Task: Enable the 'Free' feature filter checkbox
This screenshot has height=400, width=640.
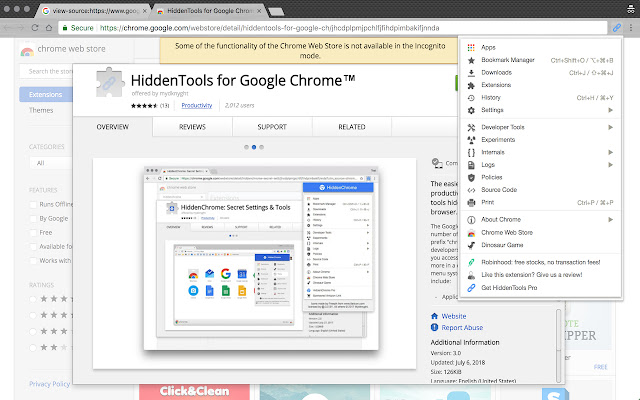Action: [x=35, y=232]
